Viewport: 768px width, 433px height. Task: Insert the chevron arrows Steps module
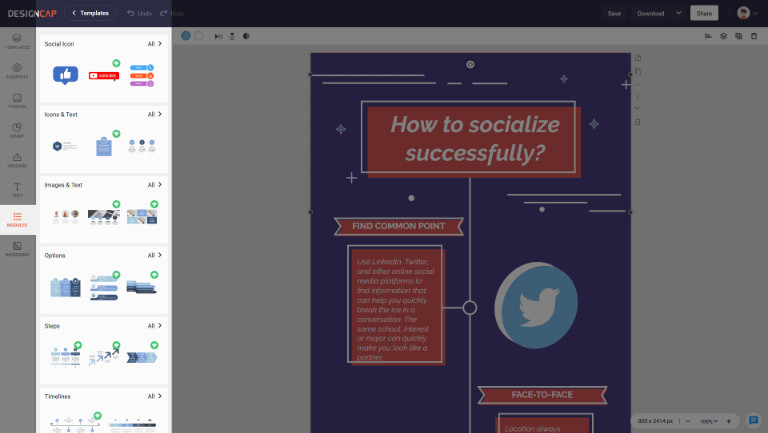pyautogui.click(x=142, y=358)
